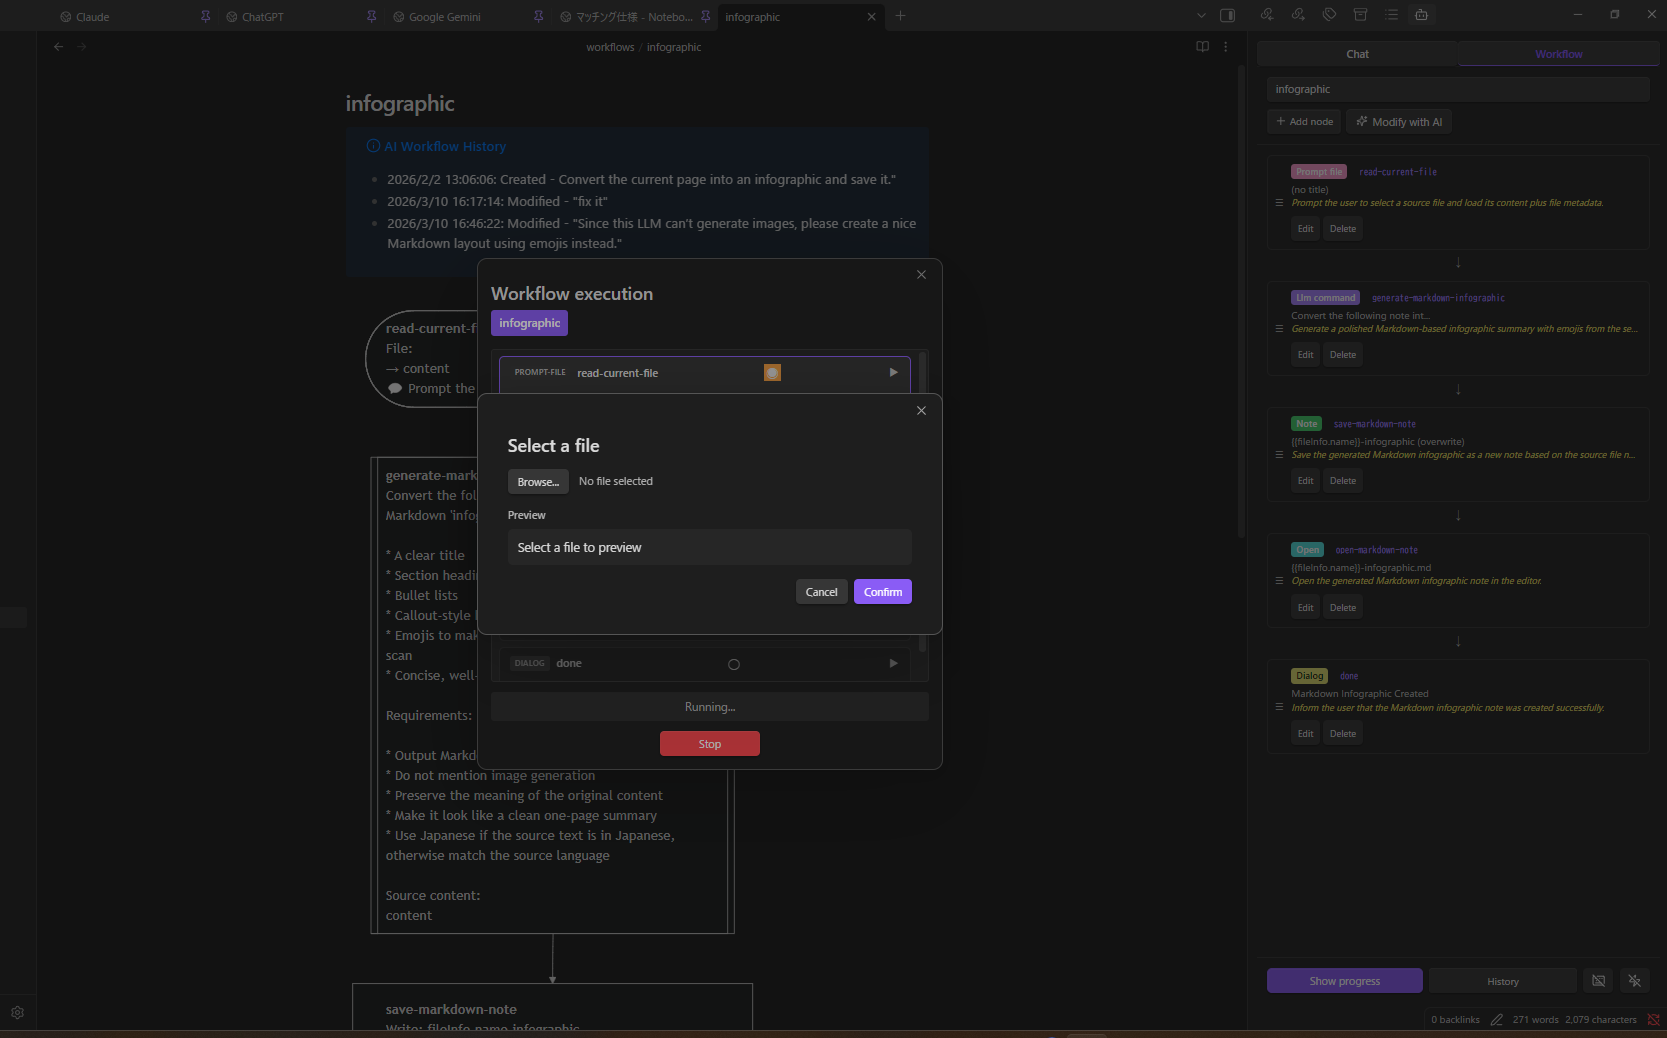The width and height of the screenshot is (1667, 1038).
Task: Open the more options three-dot menu beside the breadcrumb
Action: [1225, 46]
